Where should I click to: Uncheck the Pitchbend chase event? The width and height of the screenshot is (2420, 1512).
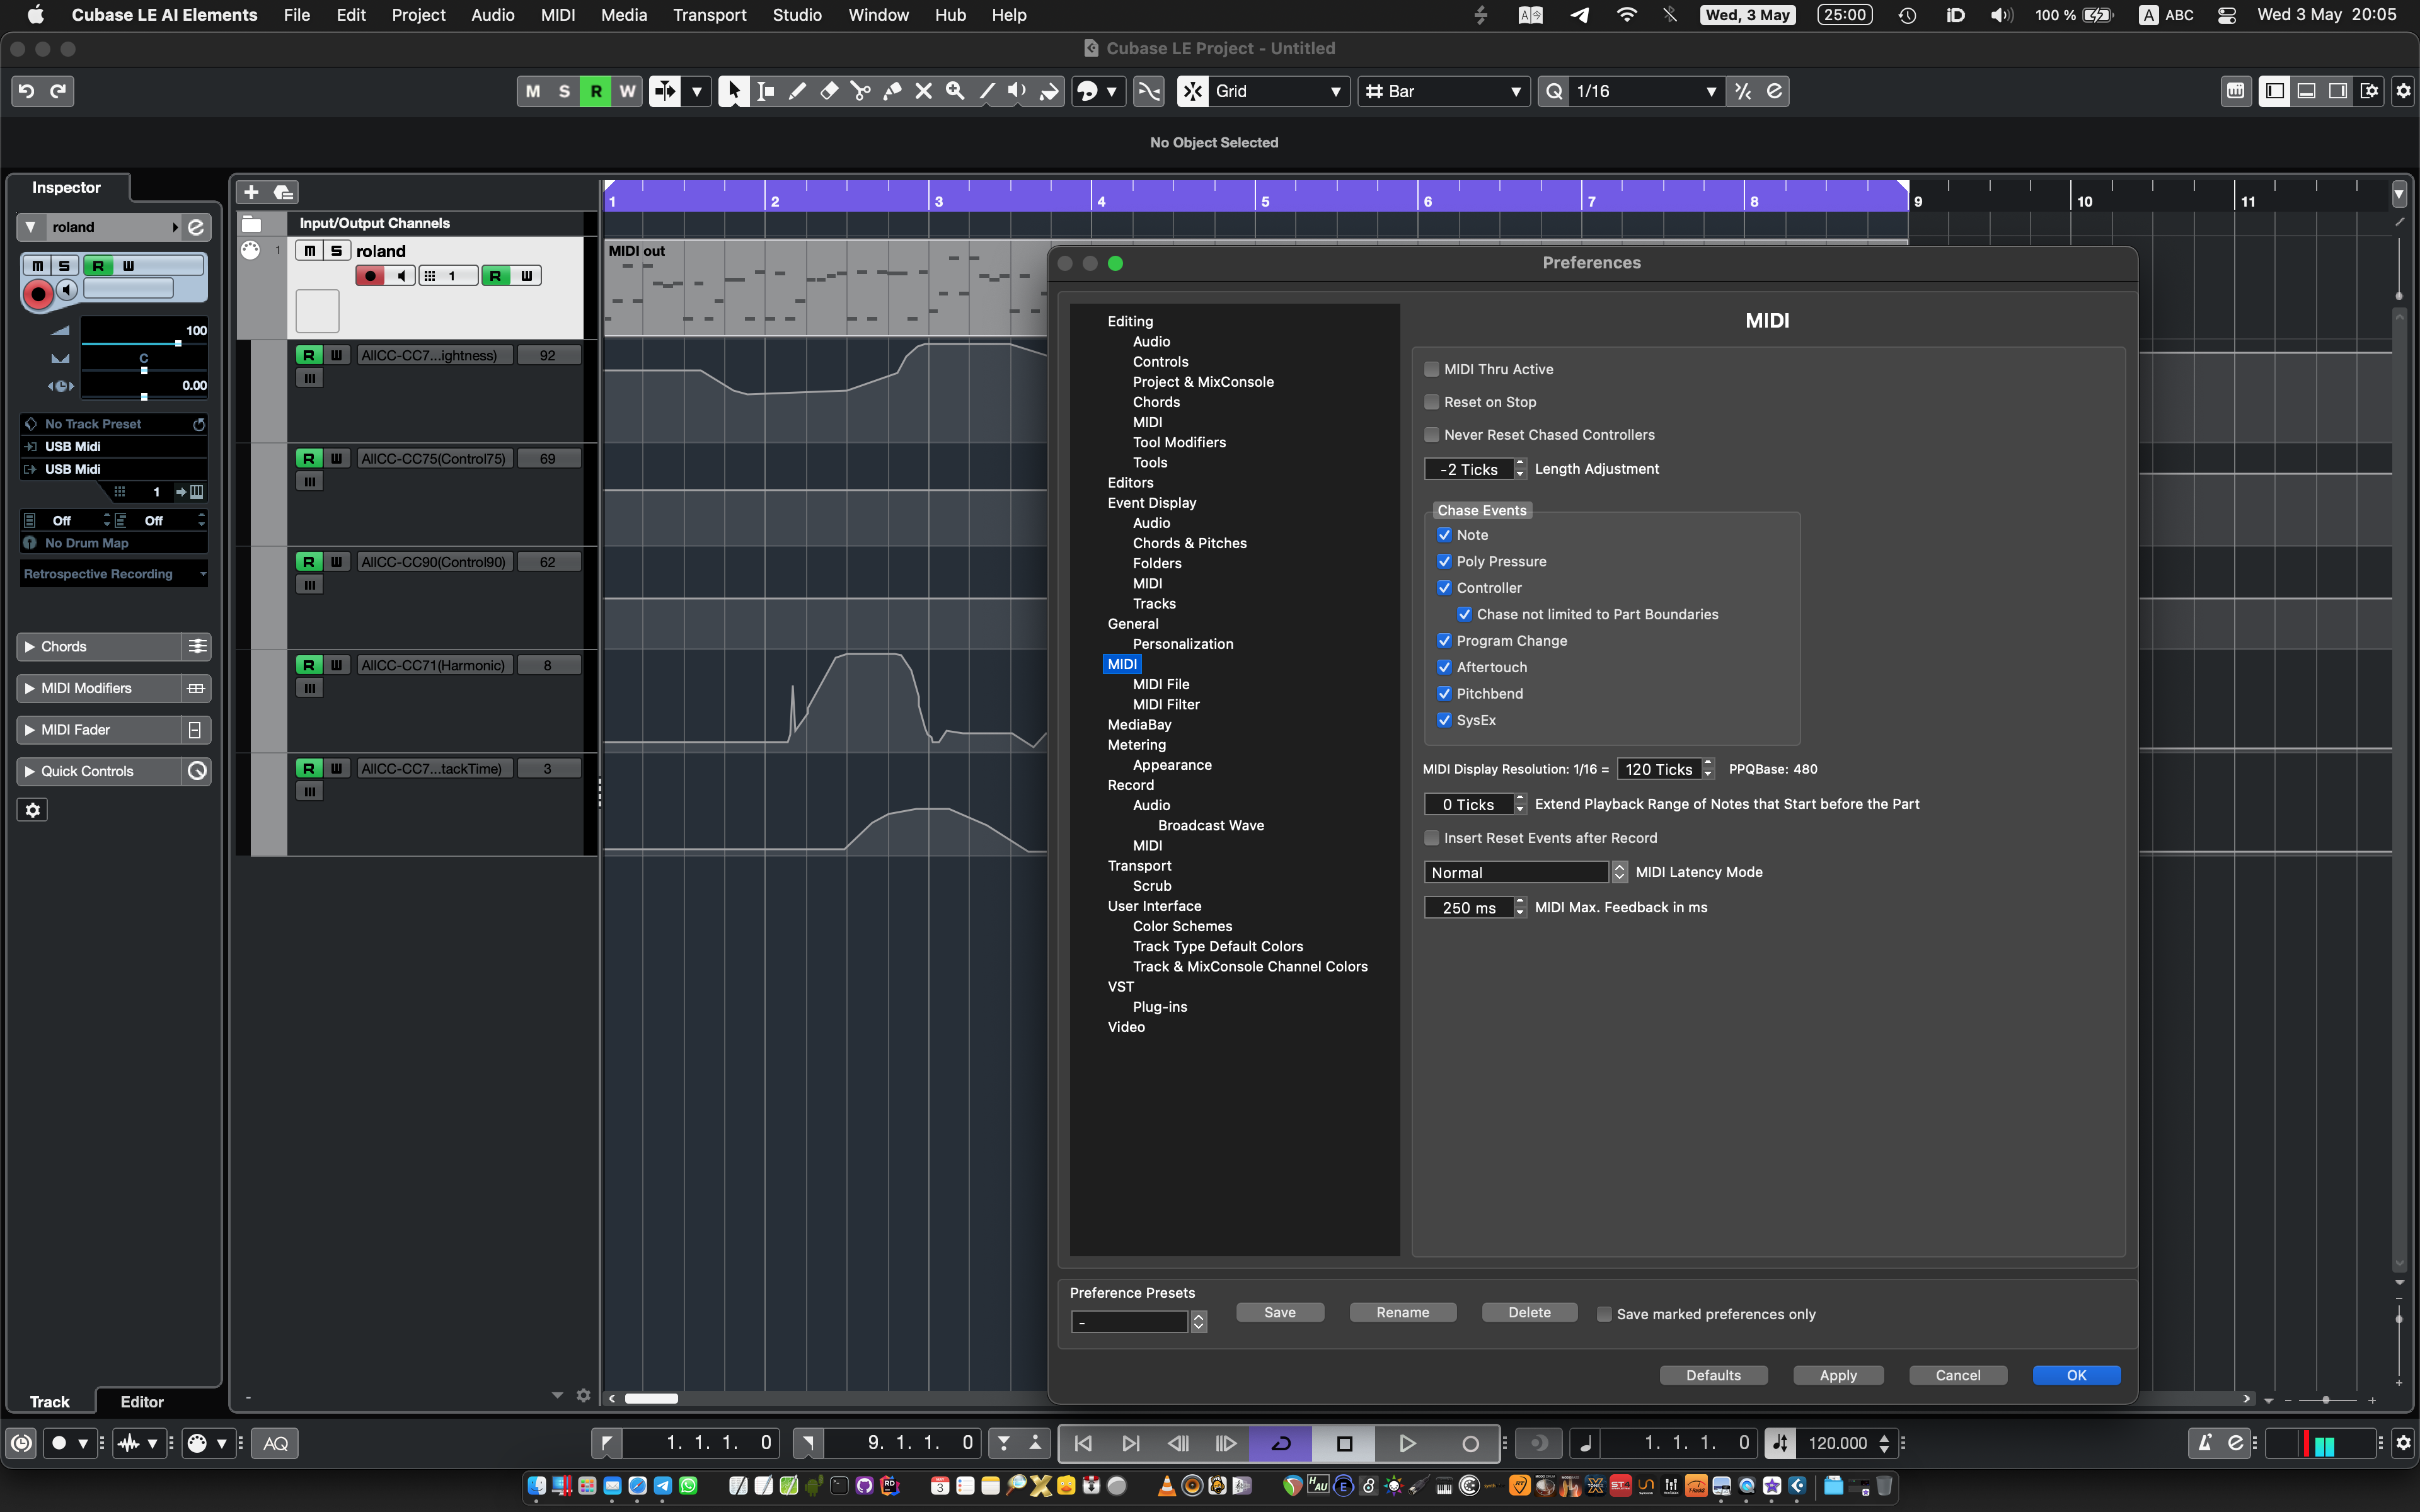[x=1444, y=693]
